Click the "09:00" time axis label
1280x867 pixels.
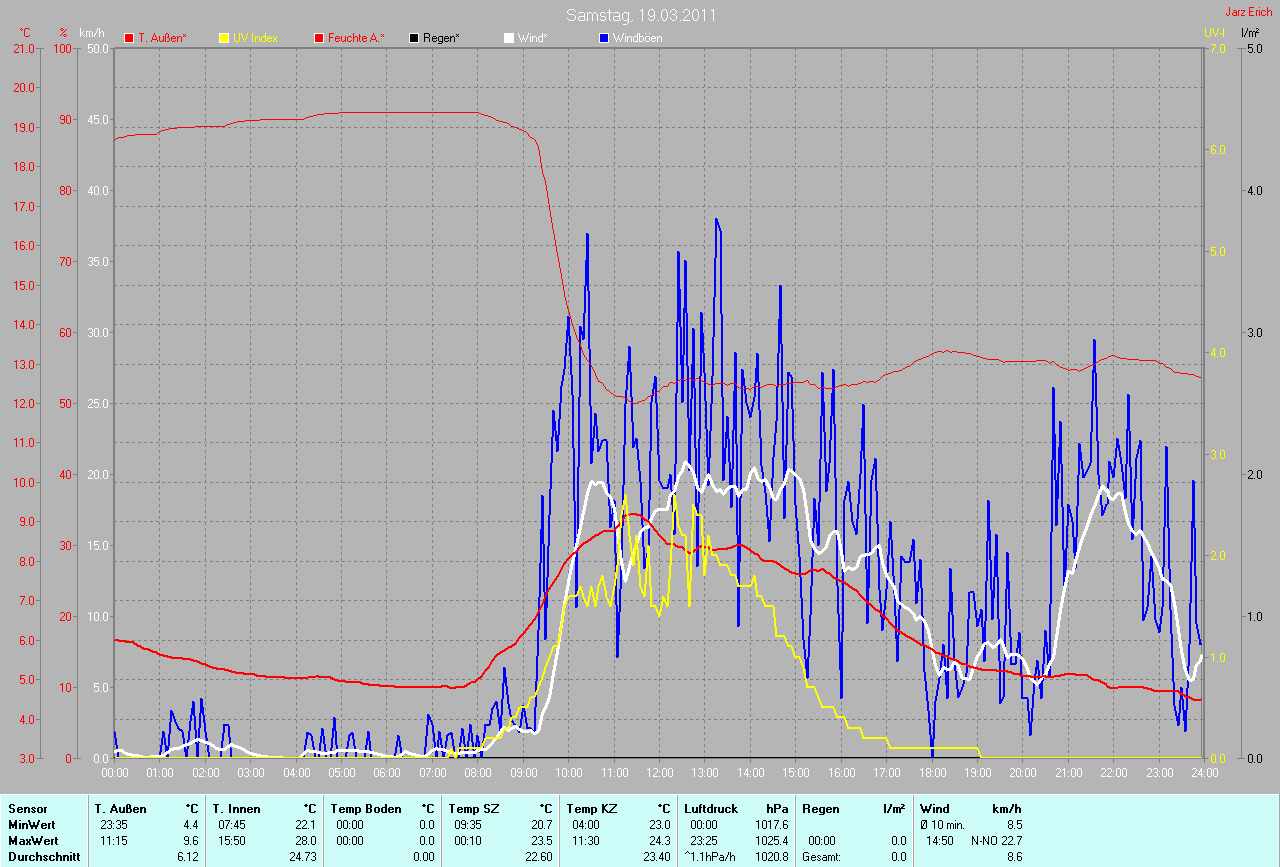pyautogui.click(x=524, y=773)
